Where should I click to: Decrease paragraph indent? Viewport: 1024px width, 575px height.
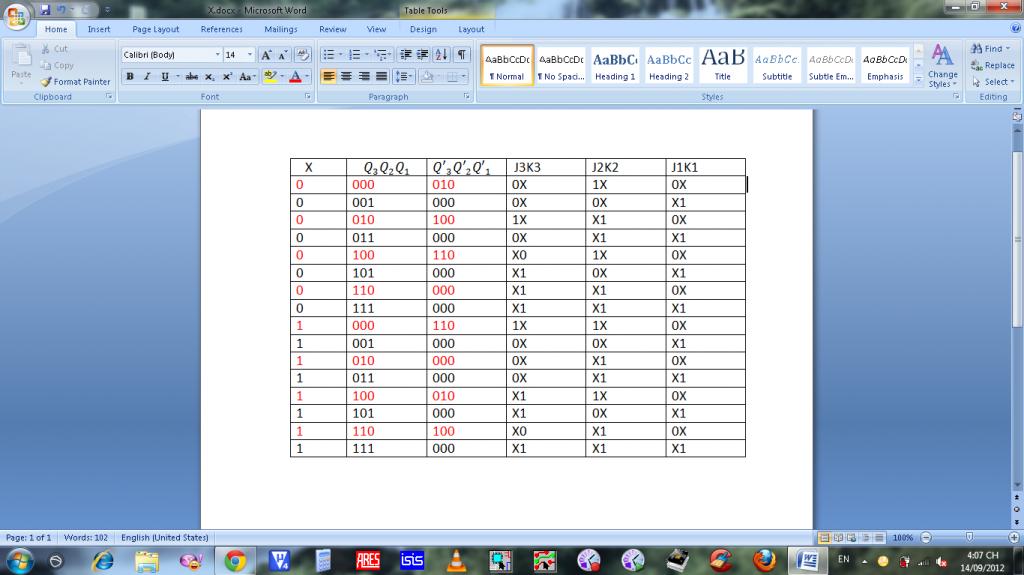click(406, 55)
